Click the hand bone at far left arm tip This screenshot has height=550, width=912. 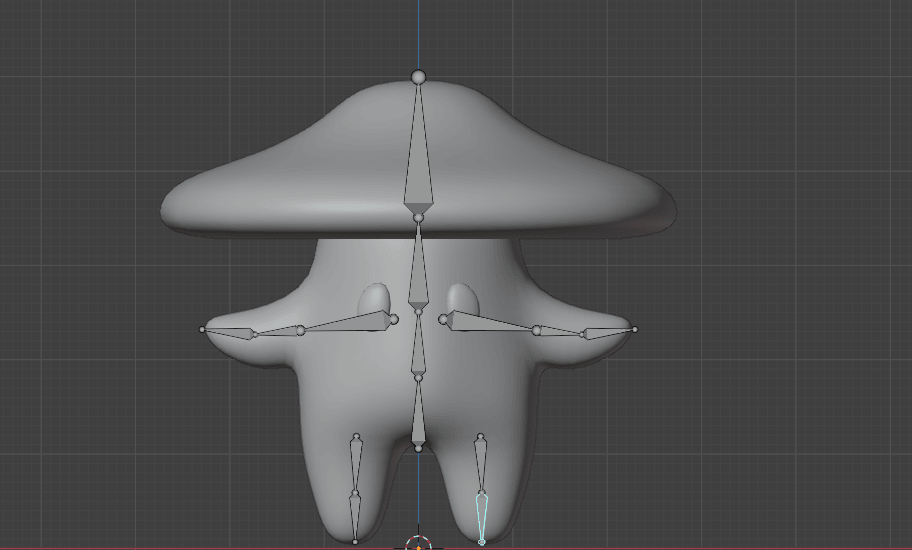(225, 331)
